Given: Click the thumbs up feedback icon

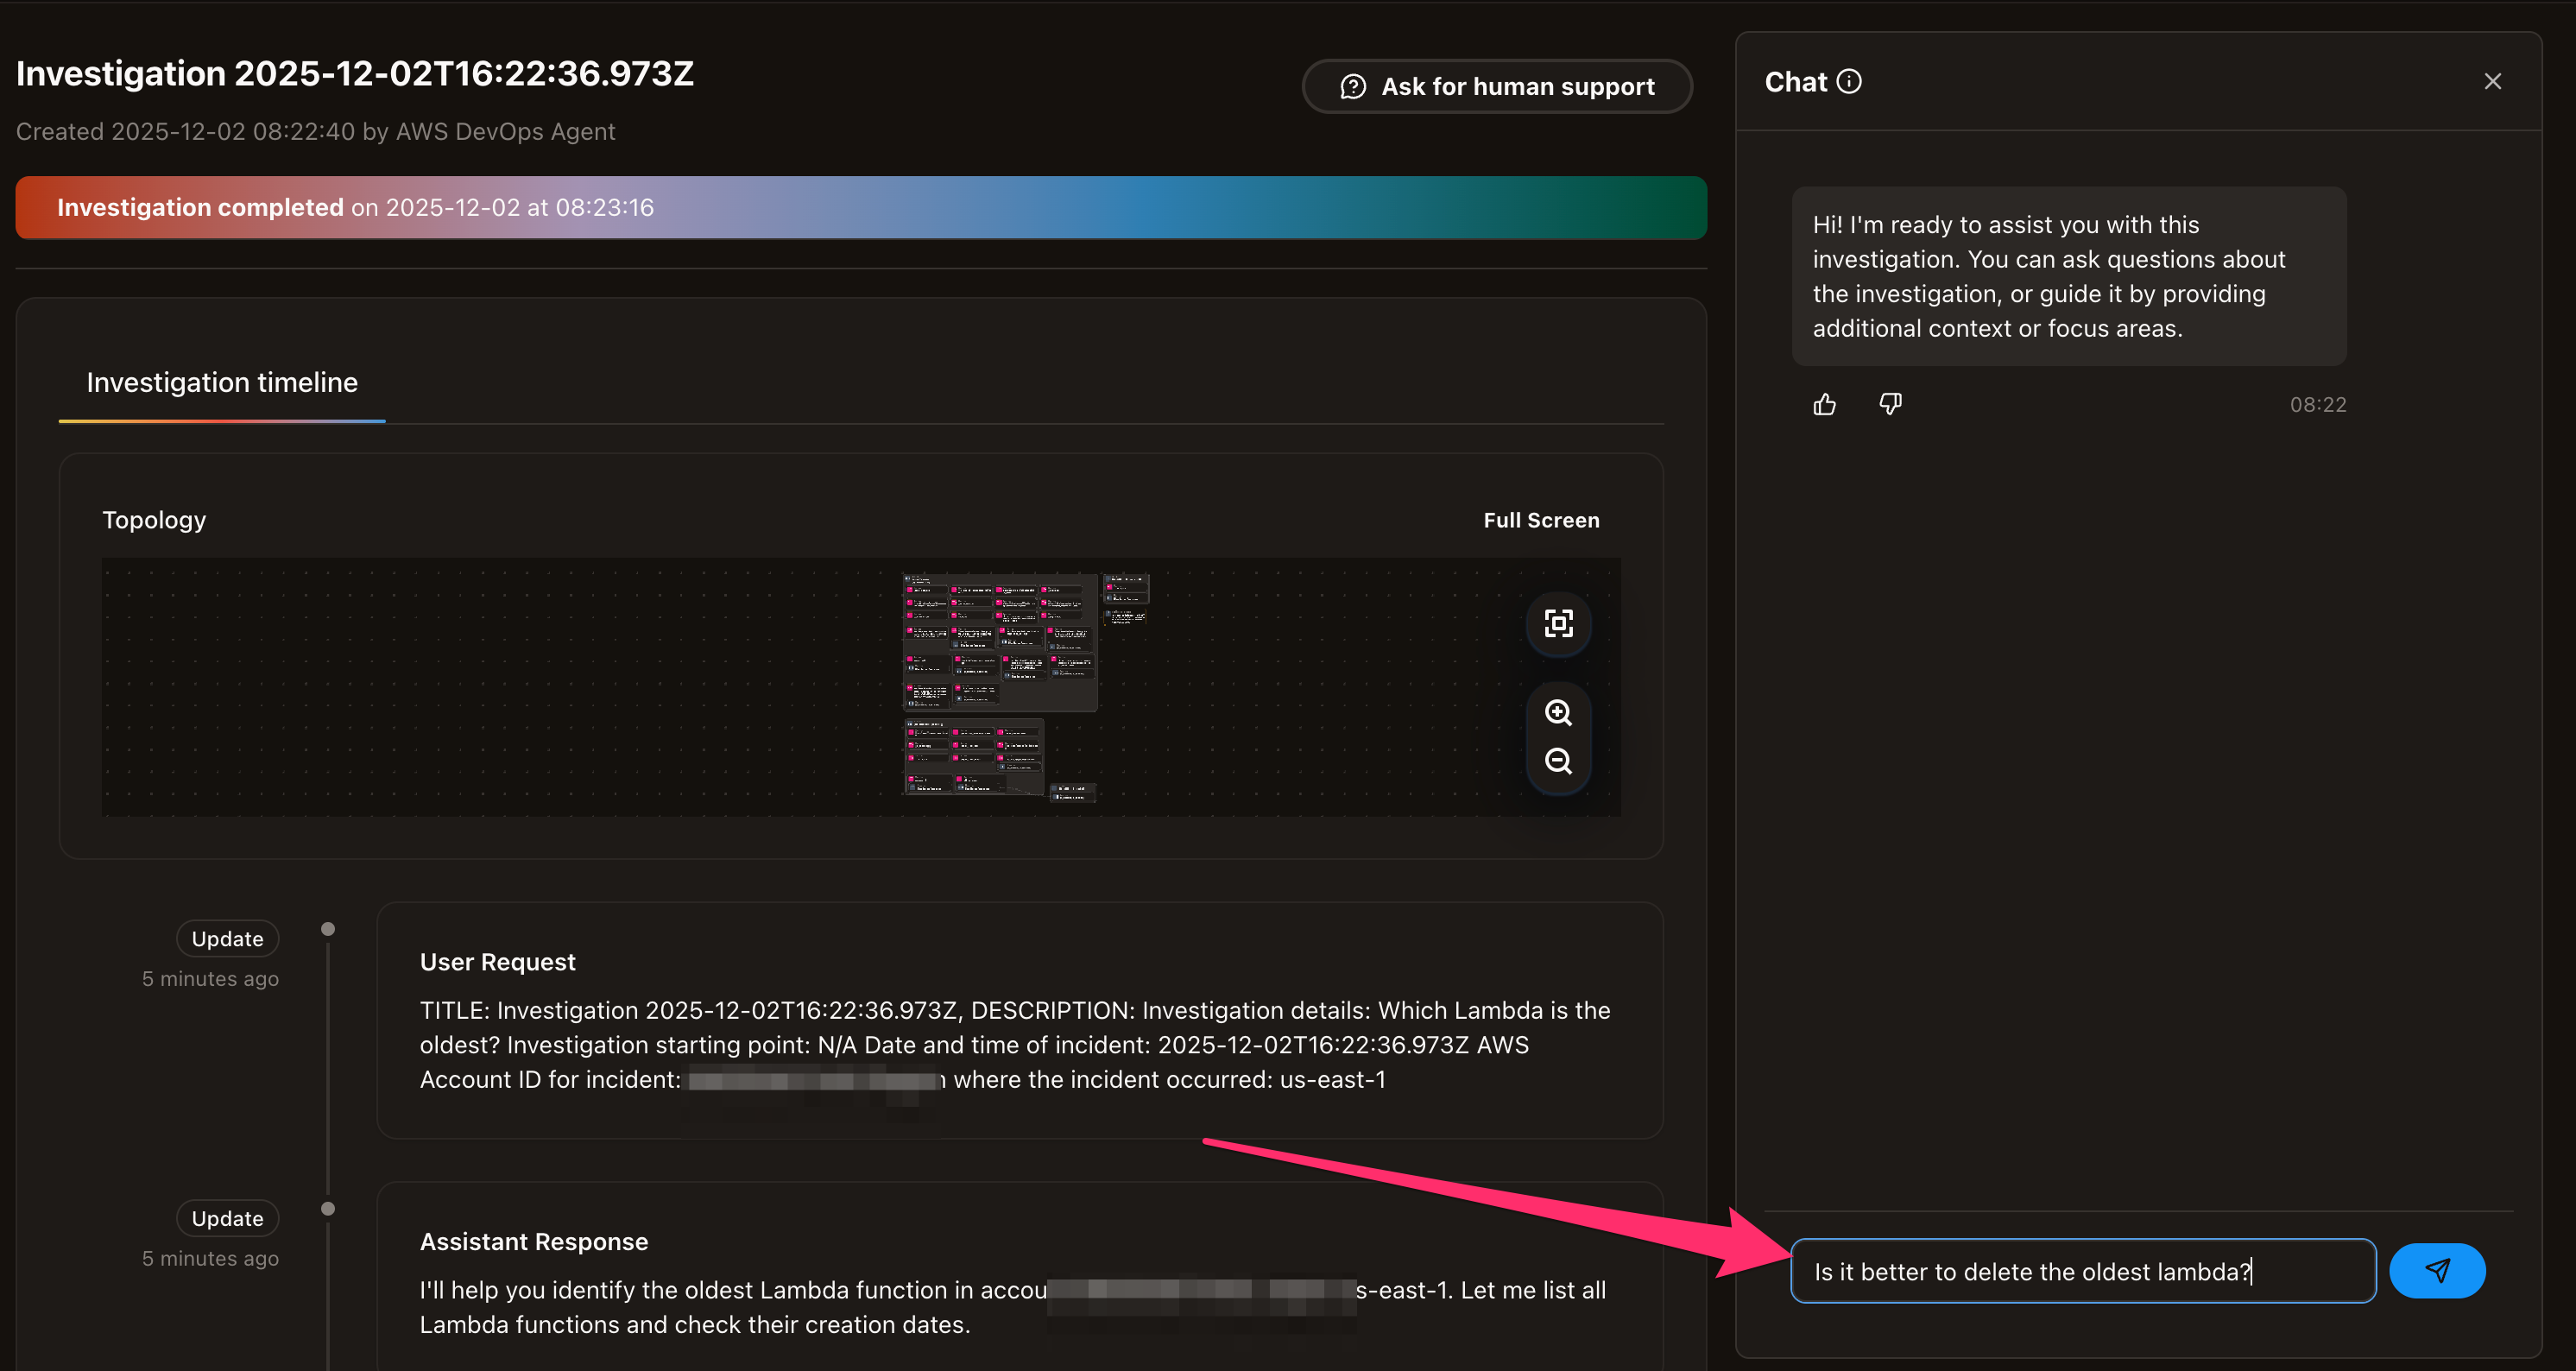Looking at the screenshot, I should coord(1824,404).
